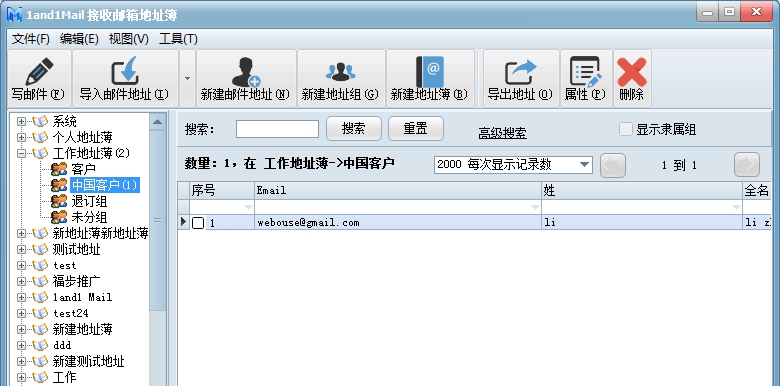Screen dimensions: 780x386
Task: Expand the 测试地址 tree node
Action: tap(21, 249)
